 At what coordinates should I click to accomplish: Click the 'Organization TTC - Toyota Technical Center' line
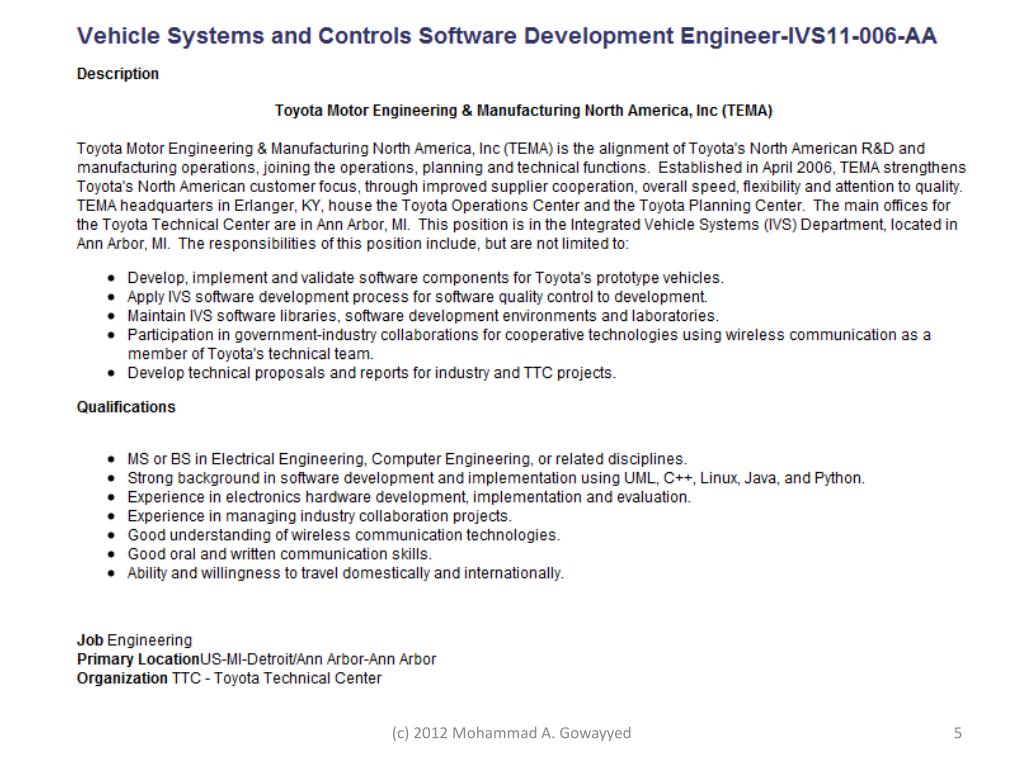tap(229, 678)
